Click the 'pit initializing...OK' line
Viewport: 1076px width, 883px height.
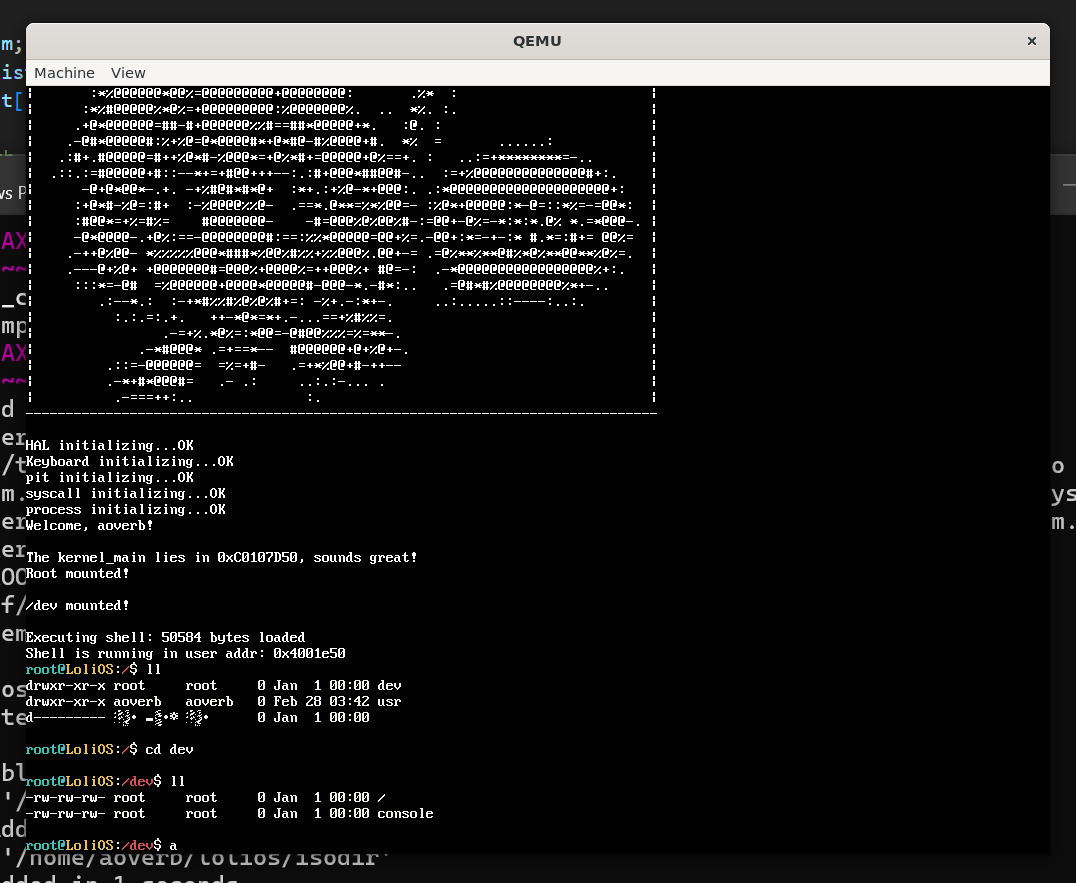coord(109,477)
